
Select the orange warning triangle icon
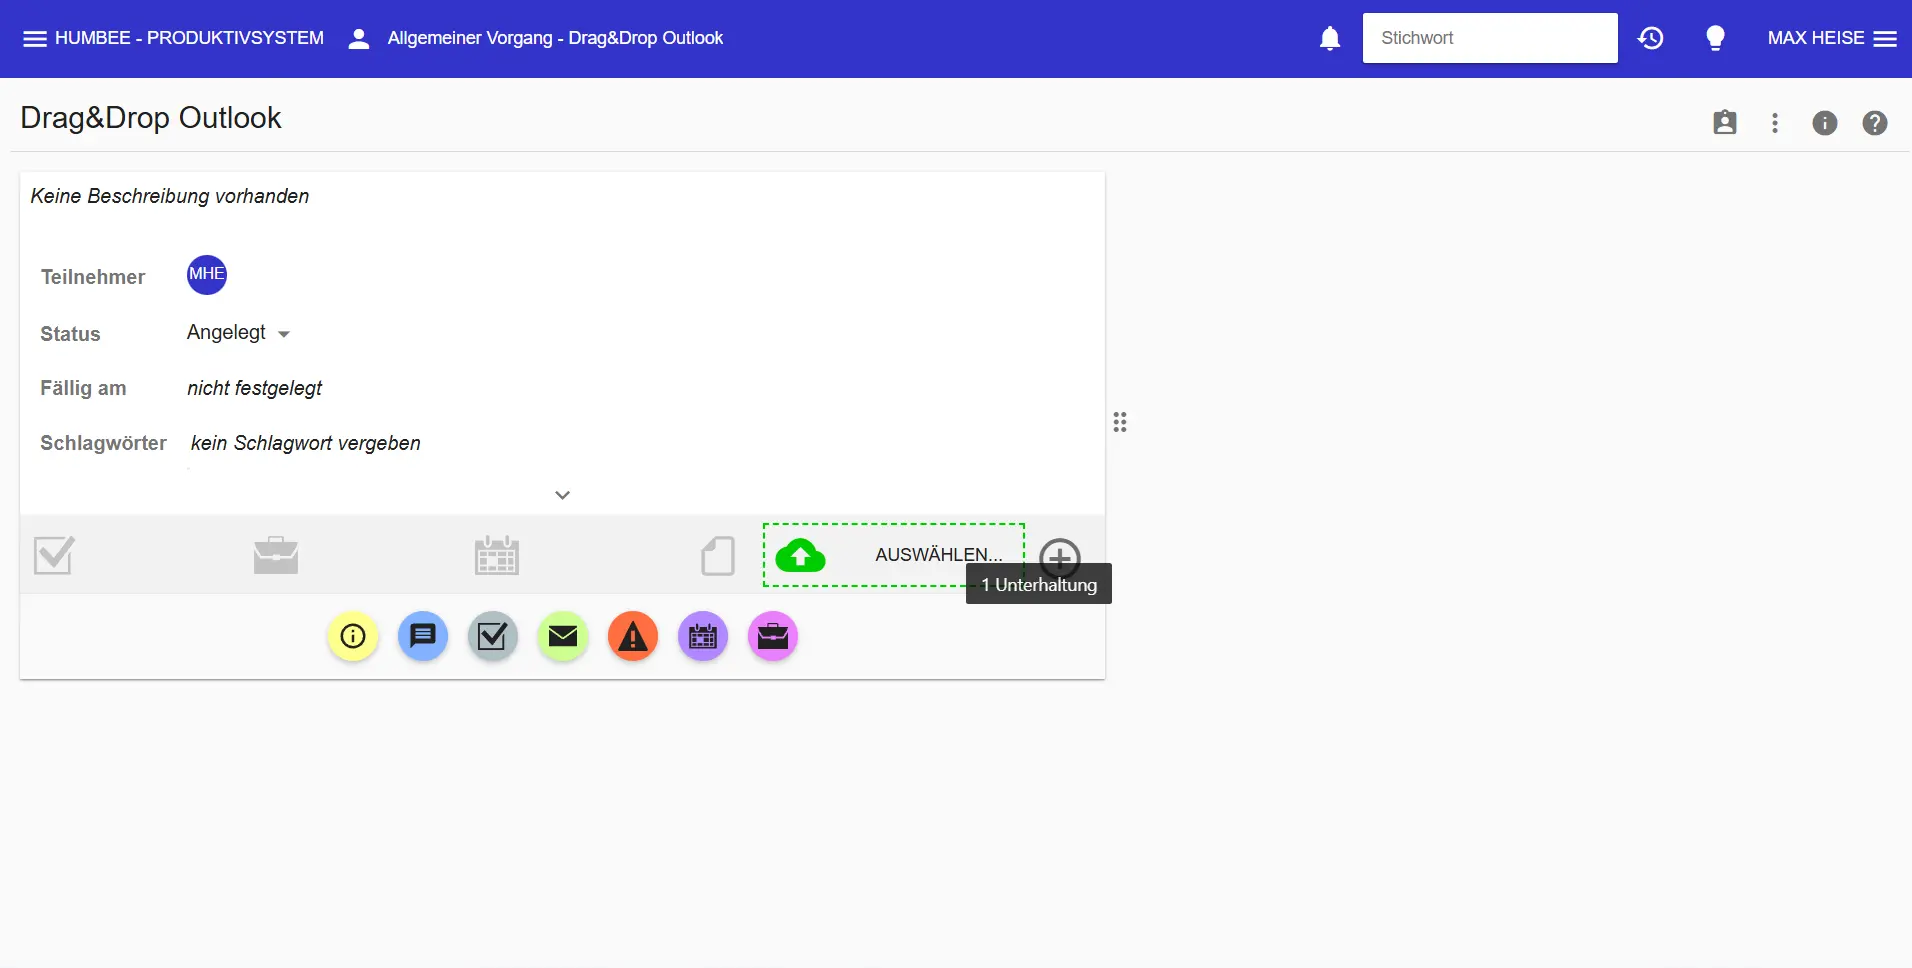coord(633,636)
